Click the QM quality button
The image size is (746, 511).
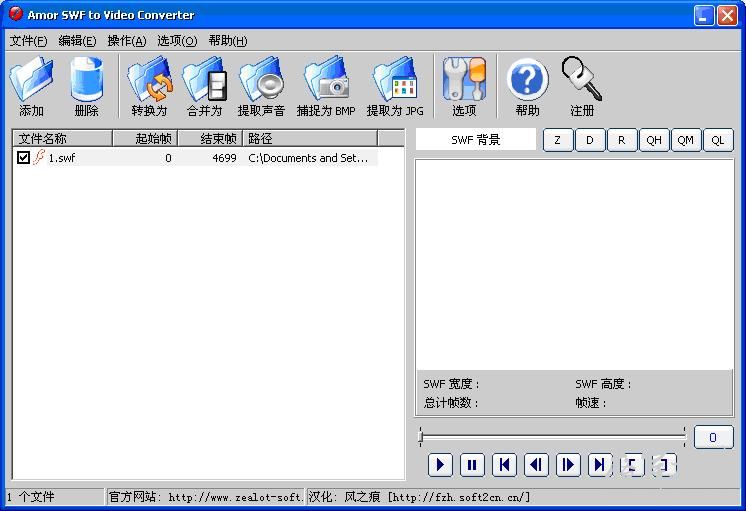(686, 140)
